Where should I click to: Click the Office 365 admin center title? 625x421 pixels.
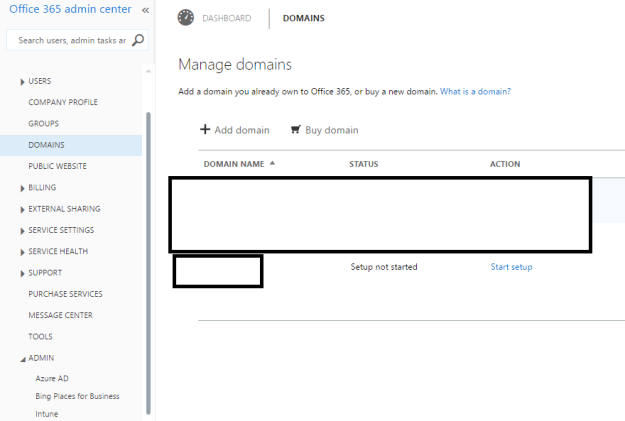coord(70,9)
